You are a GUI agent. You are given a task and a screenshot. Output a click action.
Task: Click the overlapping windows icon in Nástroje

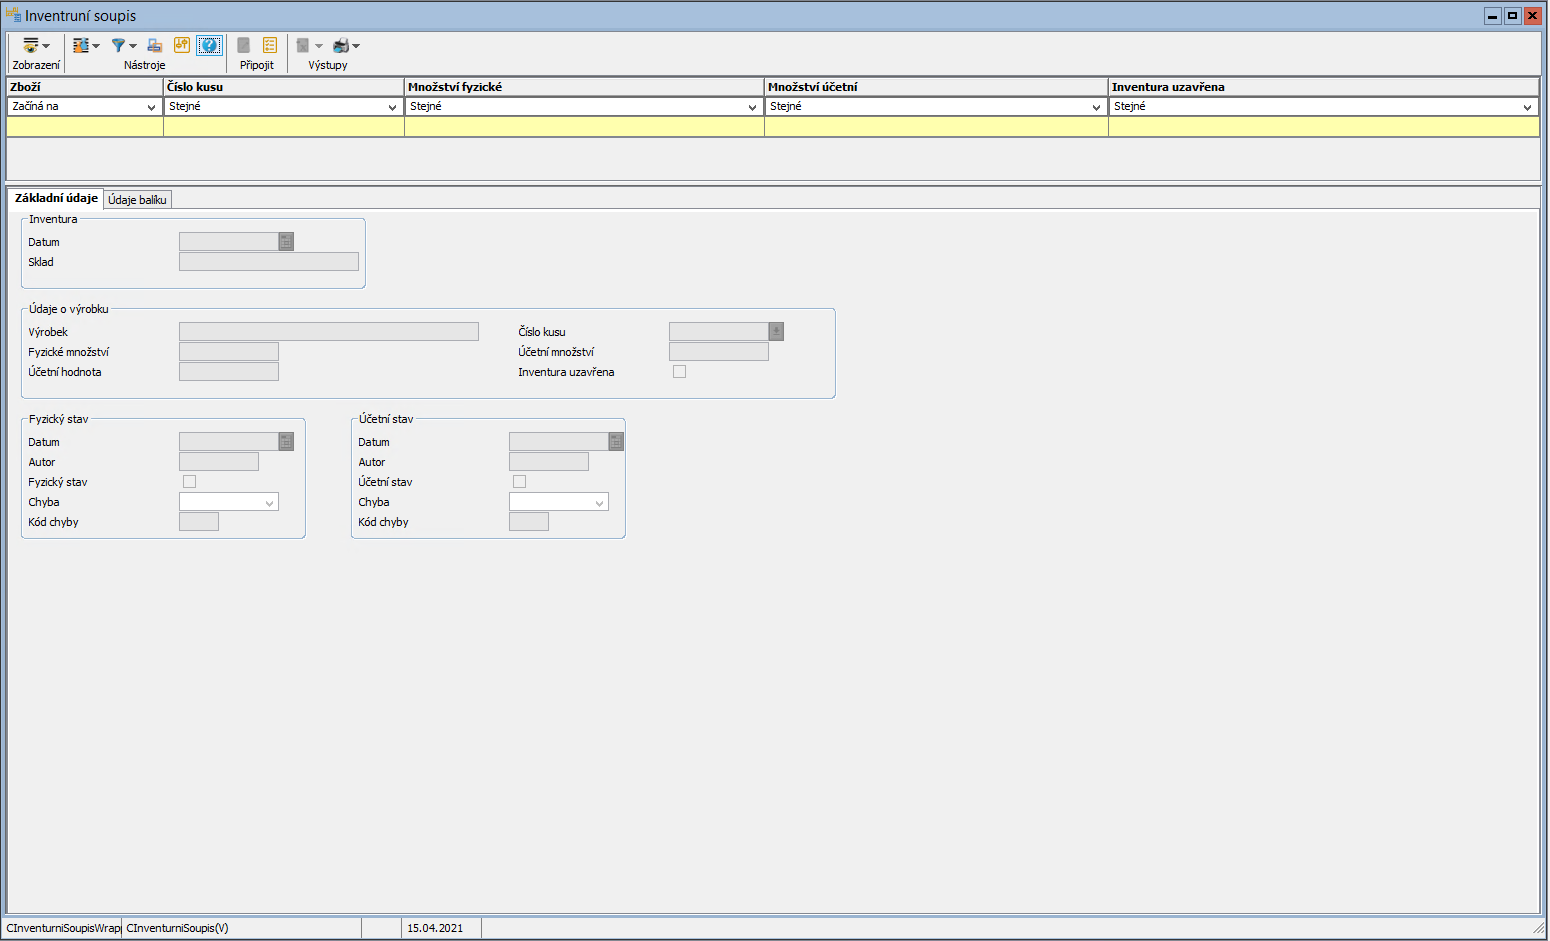(154, 46)
